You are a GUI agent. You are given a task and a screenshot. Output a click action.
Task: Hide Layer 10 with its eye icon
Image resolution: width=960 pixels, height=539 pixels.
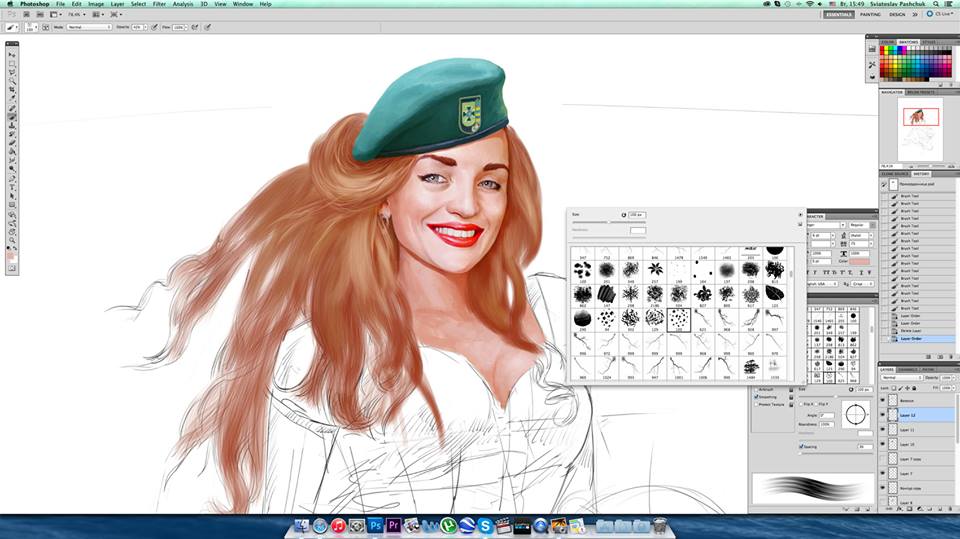click(883, 444)
